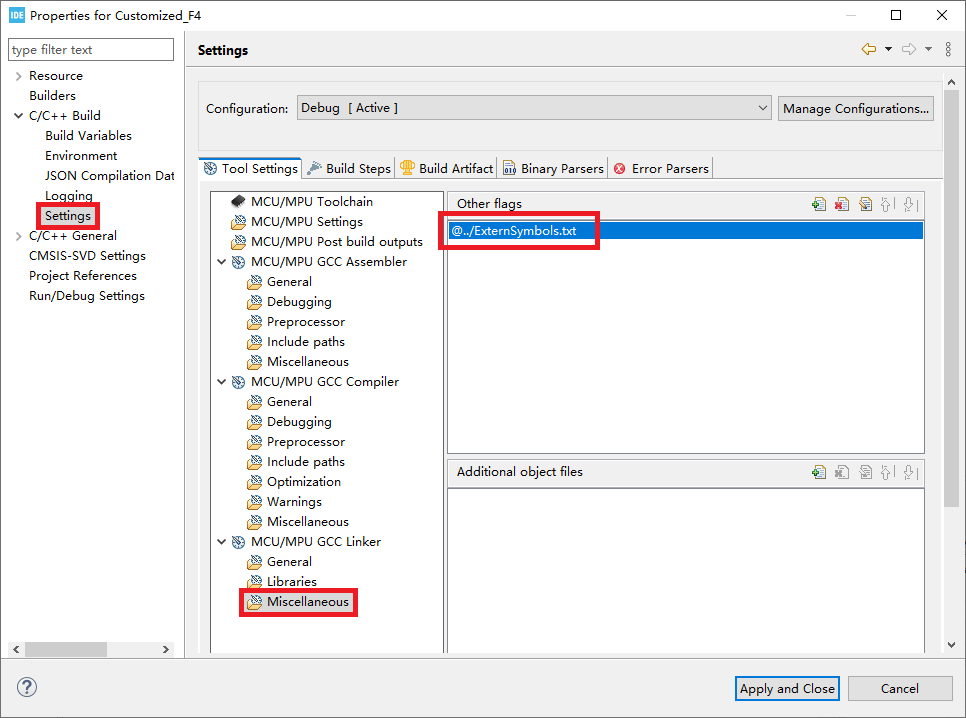
Task: Open the three-dot view menu icon
Action: 948,50
